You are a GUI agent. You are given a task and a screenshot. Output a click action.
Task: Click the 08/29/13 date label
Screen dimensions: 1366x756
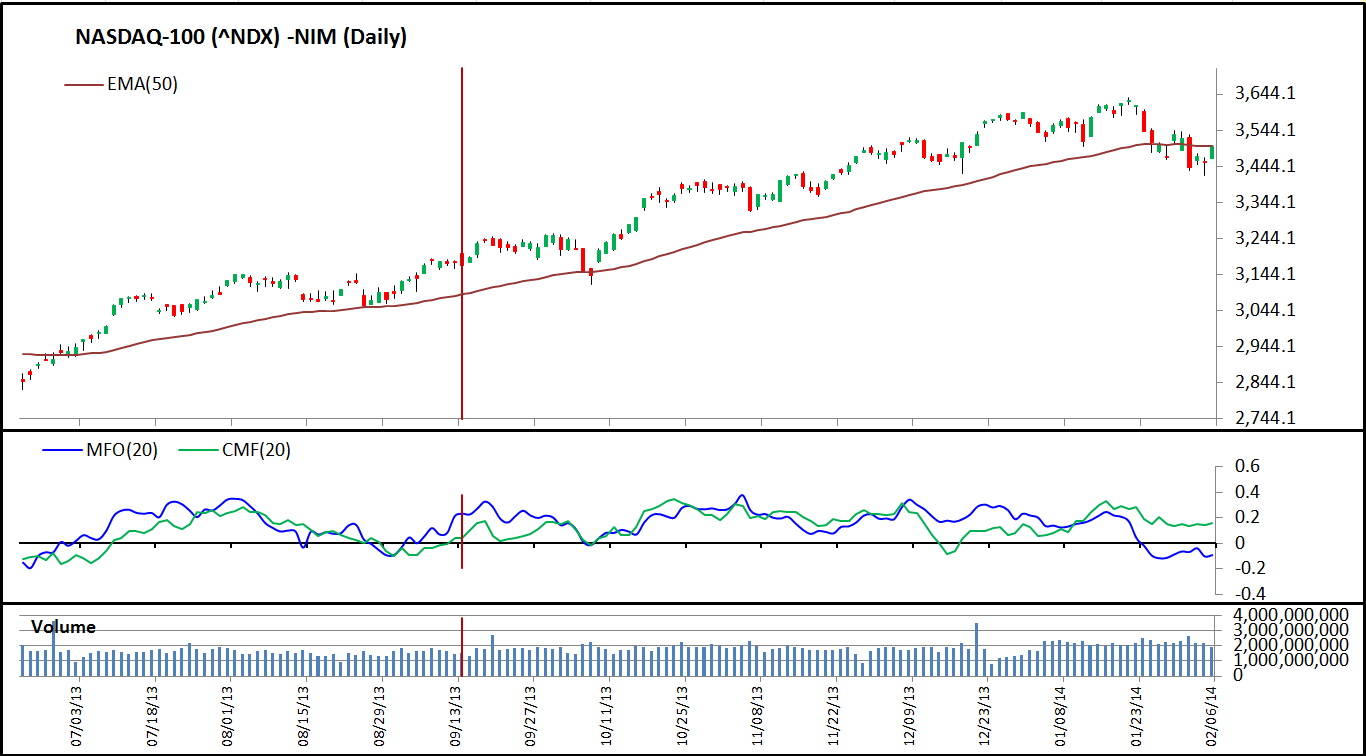coord(381,715)
